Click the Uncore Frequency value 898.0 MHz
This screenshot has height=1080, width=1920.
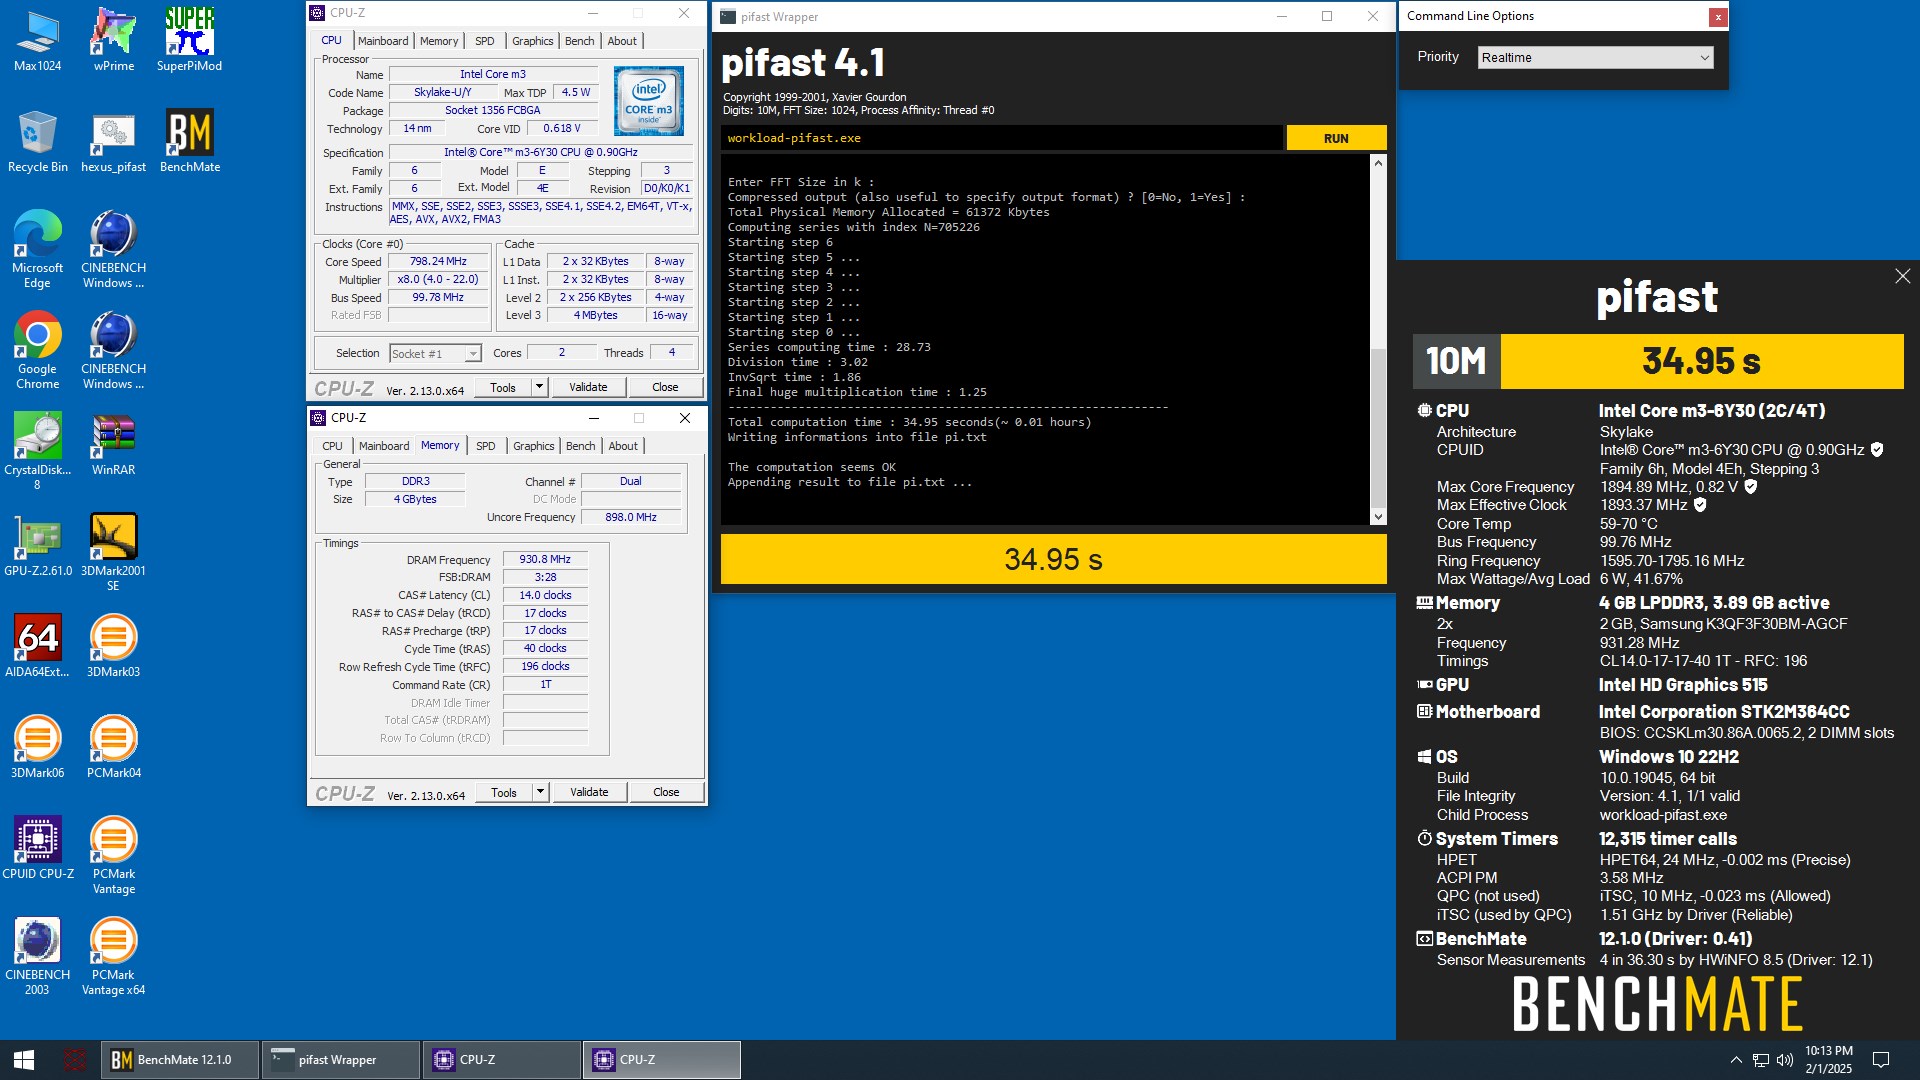pyautogui.click(x=631, y=518)
